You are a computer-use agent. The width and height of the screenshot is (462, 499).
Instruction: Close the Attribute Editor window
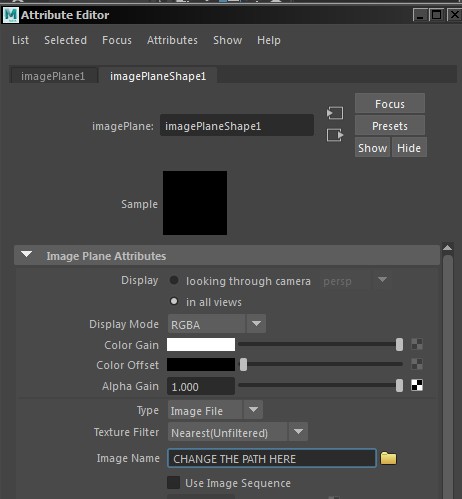click(454, 15)
